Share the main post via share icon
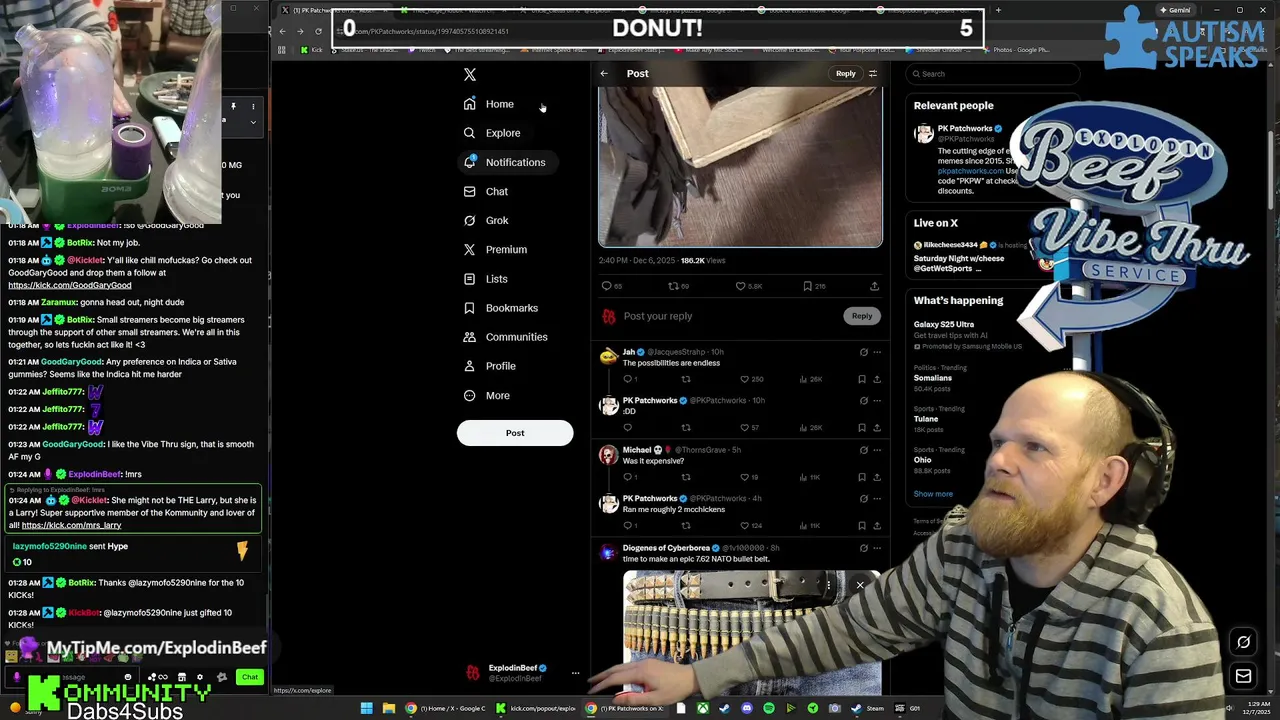 click(874, 286)
